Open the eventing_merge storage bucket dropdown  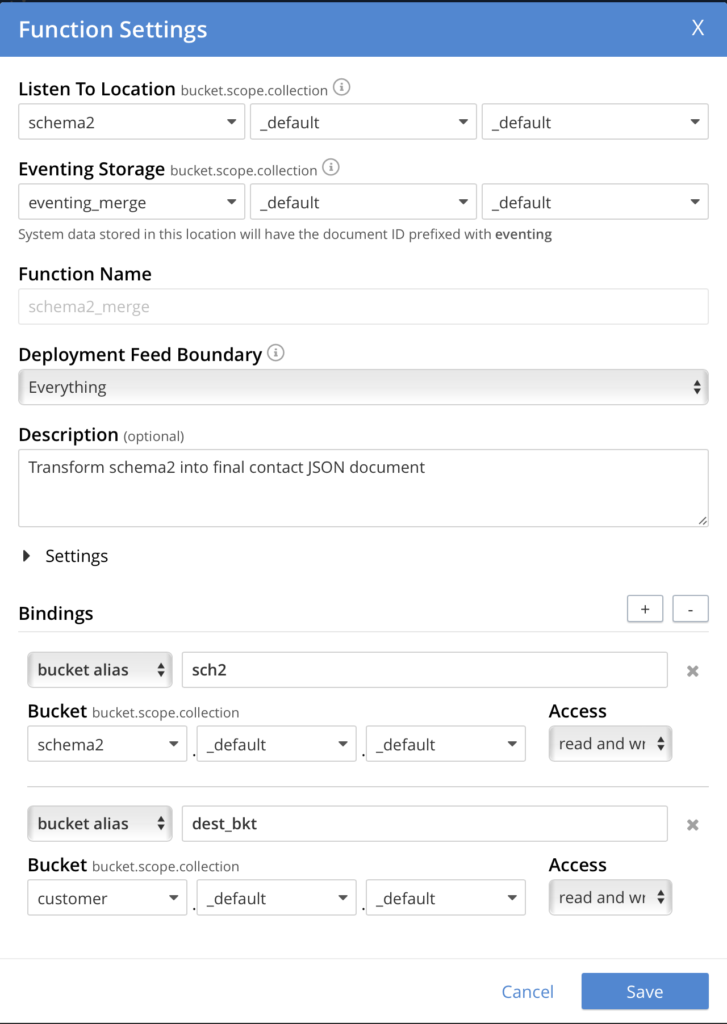[131, 202]
